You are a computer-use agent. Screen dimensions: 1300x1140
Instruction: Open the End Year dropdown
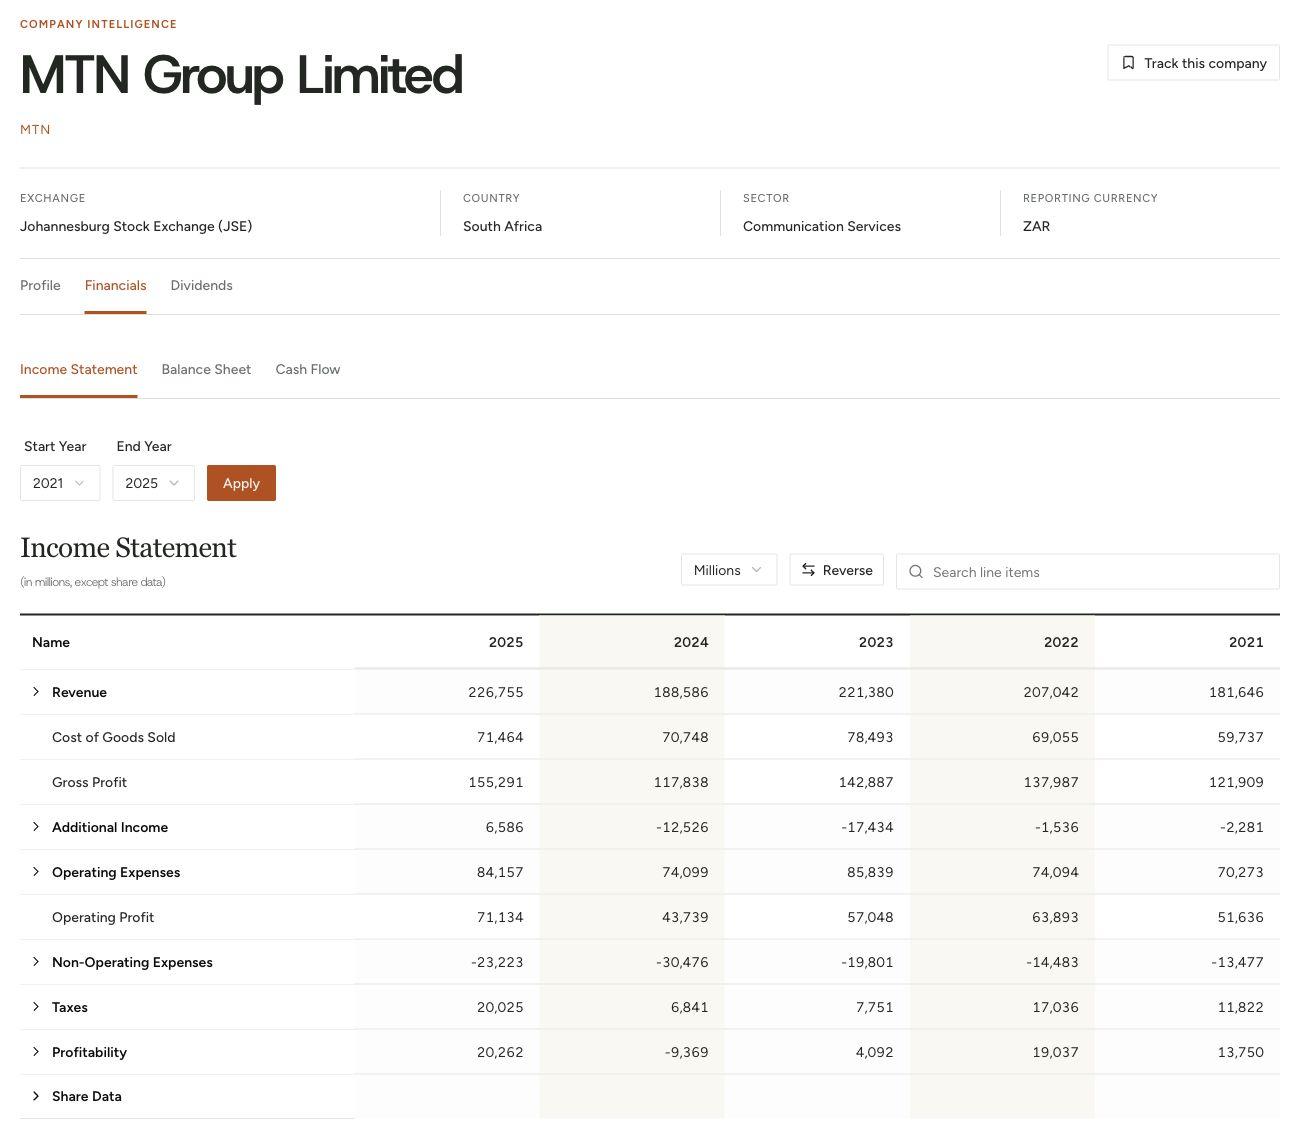tap(153, 483)
